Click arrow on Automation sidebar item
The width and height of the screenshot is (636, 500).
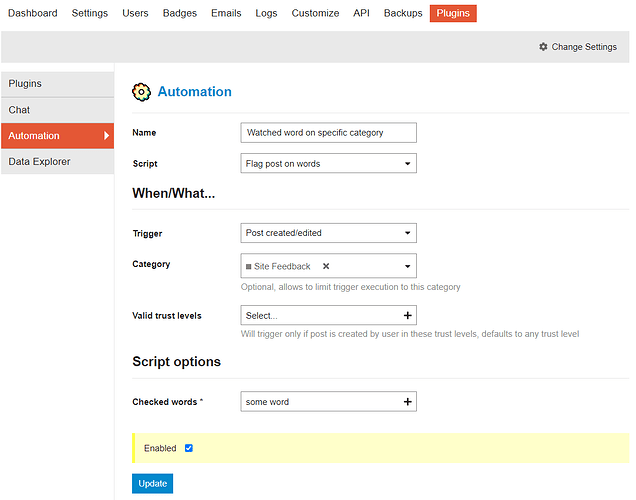pyautogui.click(x=106, y=135)
